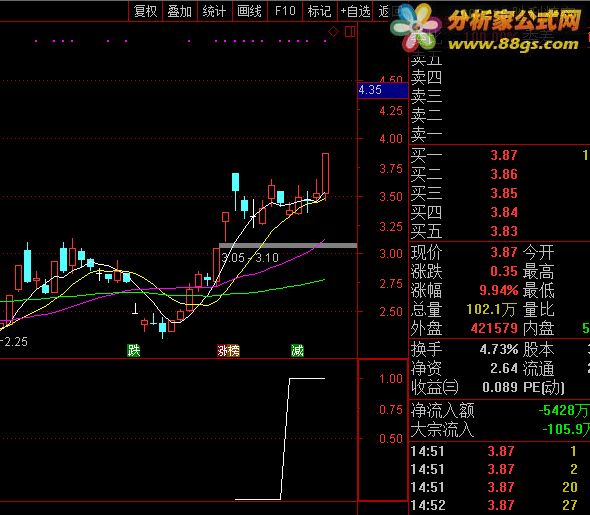
Task: Click the 涨榜 marker under the chart
Action: [228, 351]
